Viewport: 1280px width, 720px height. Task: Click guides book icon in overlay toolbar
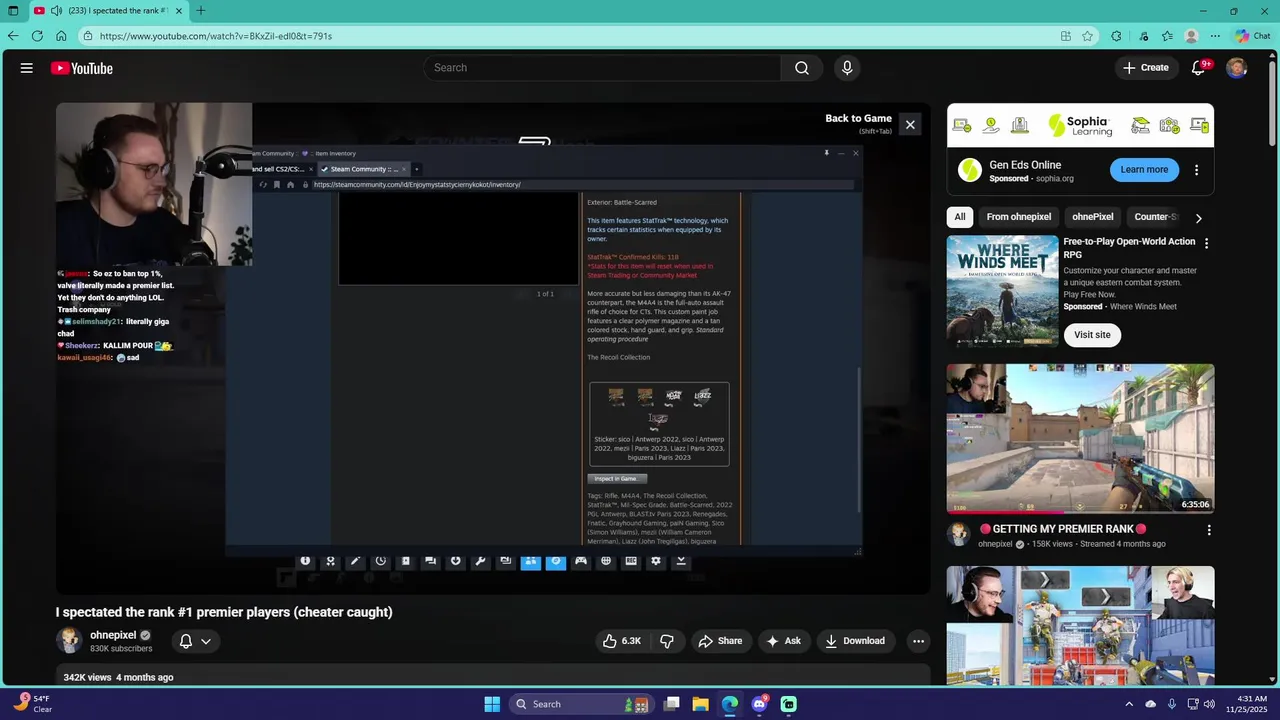[405, 561]
